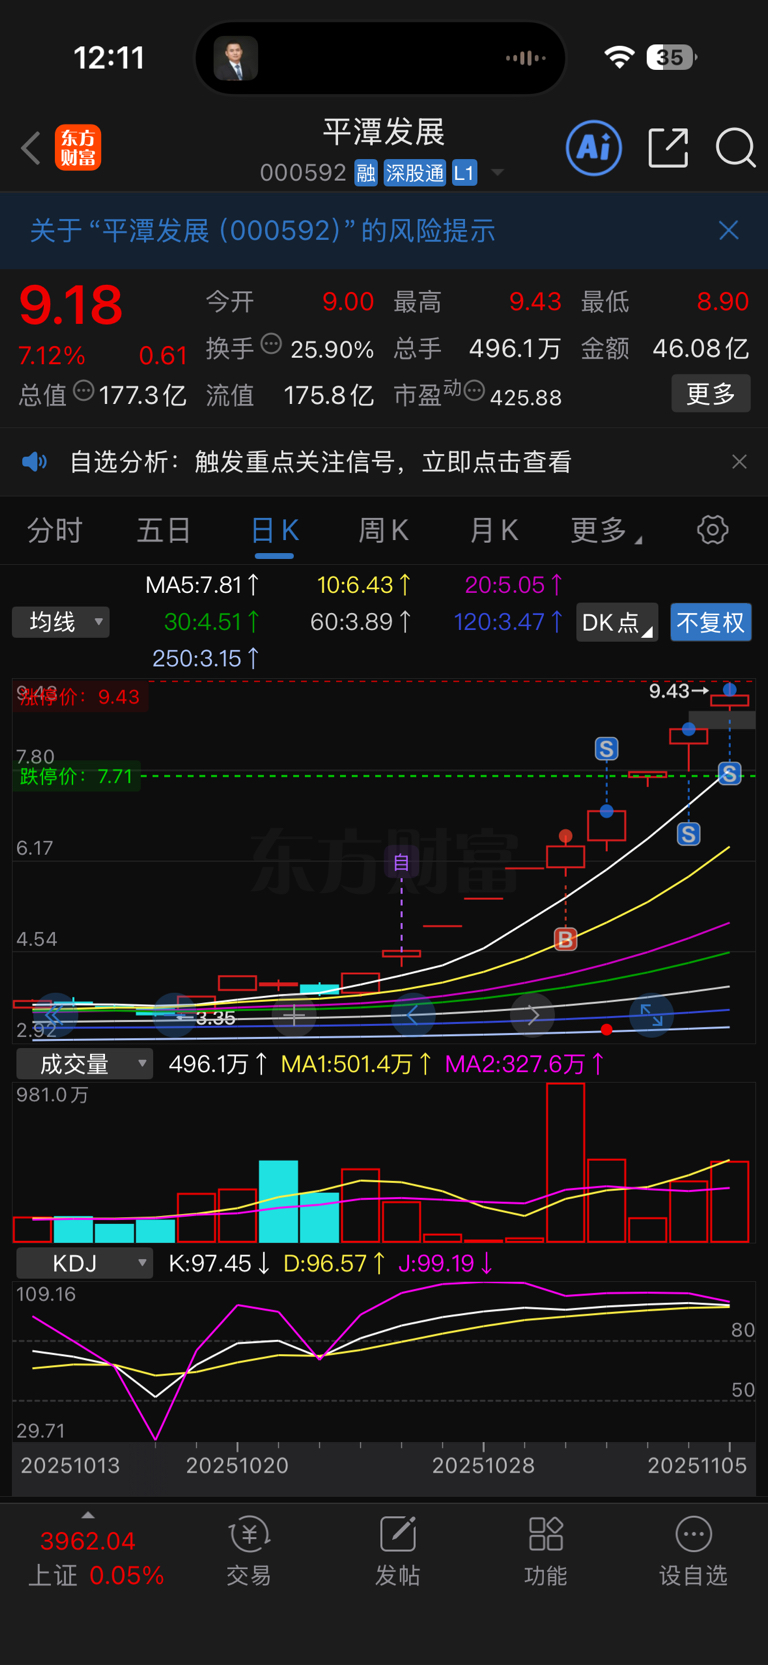This screenshot has height=1665, width=769.
Task: Open the KDJ indicator dropdown
Action: click(x=84, y=1264)
